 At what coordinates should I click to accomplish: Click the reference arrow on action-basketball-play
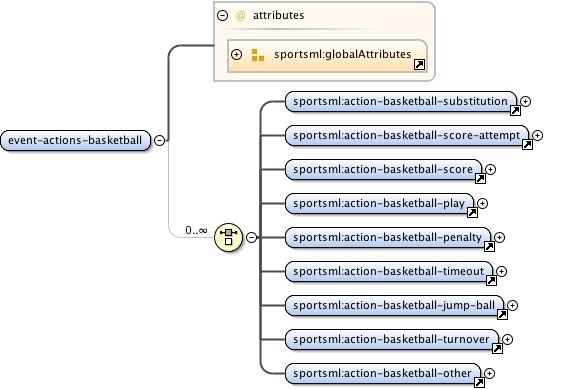point(472,212)
